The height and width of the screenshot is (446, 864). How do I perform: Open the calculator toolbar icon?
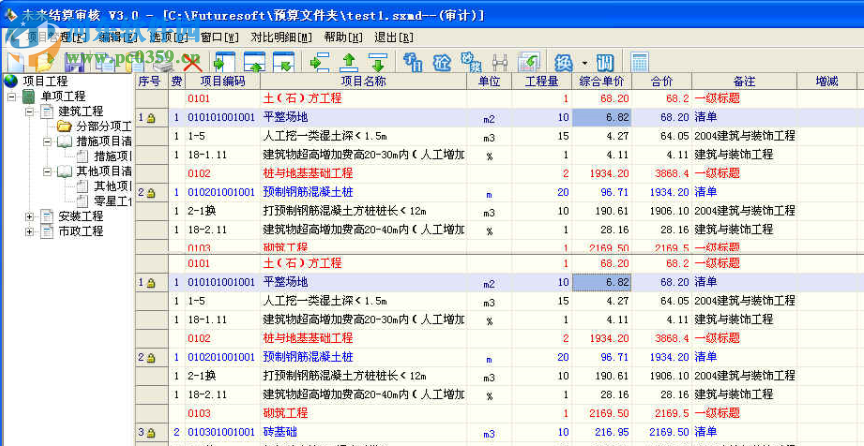pos(639,62)
